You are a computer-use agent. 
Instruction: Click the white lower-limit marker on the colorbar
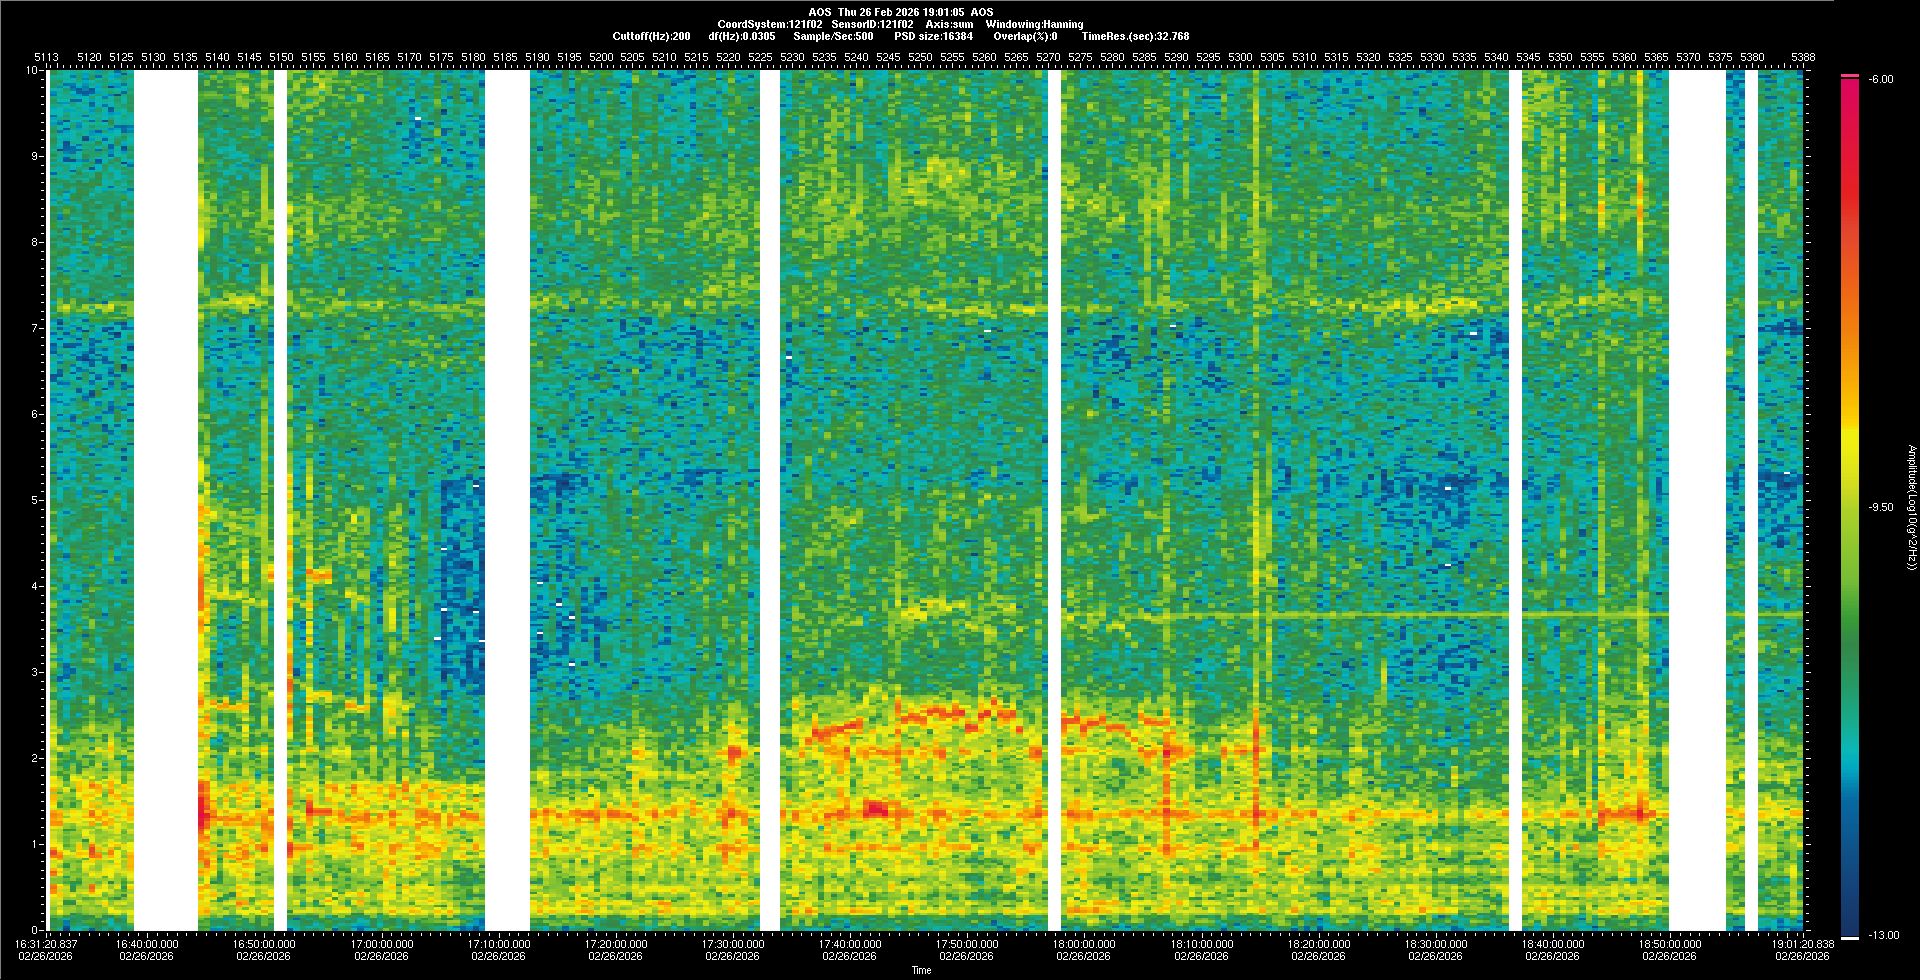point(1849,938)
